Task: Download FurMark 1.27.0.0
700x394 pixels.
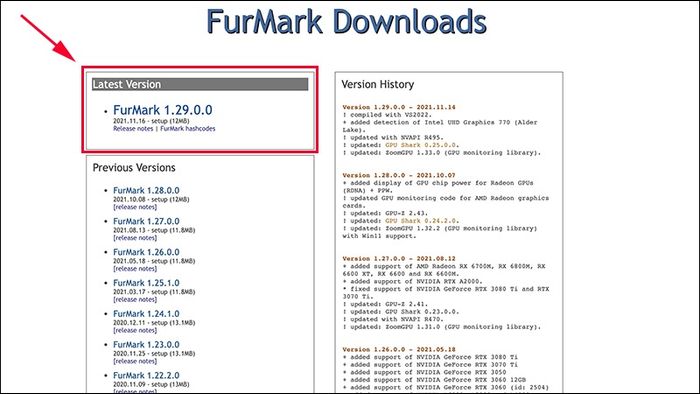Action: pyautogui.click(x=146, y=221)
